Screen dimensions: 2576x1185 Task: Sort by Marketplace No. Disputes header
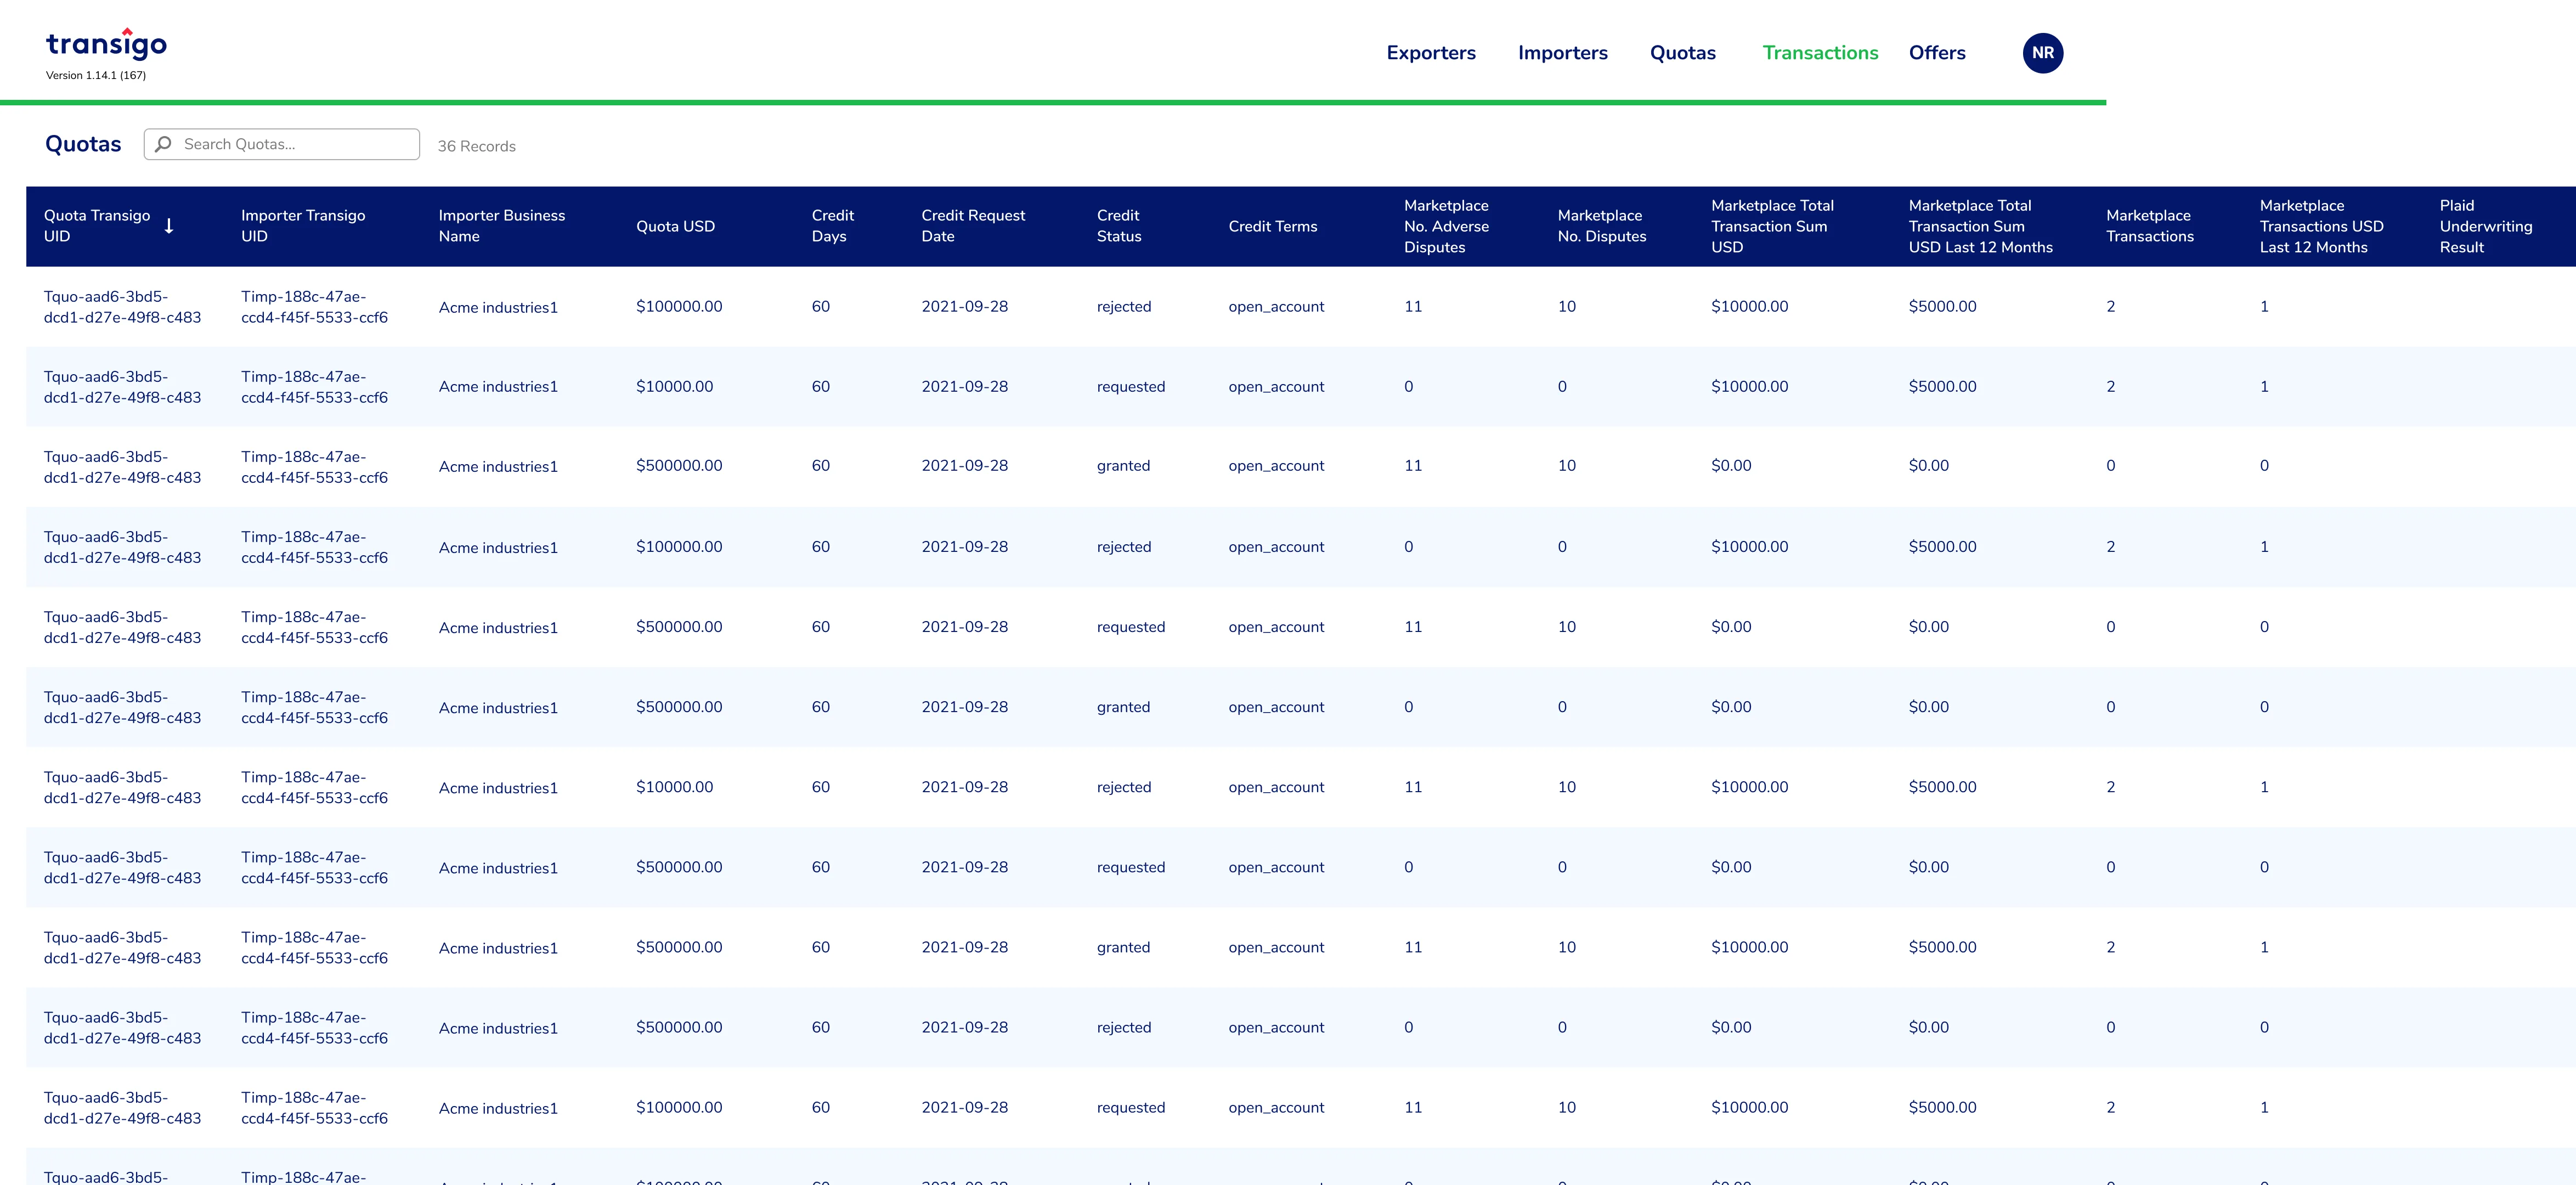[x=1601, y=226]
